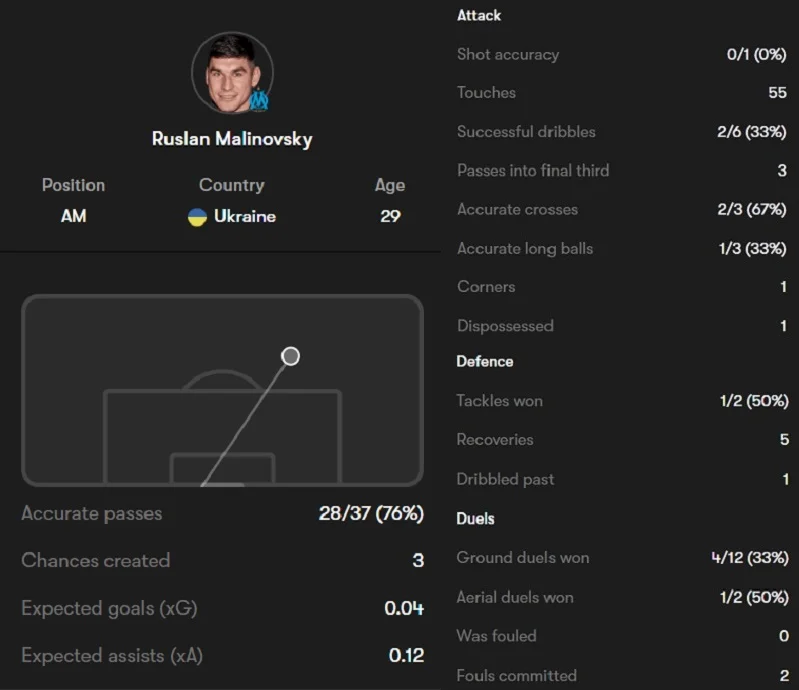Viewport: 799px width, 690px height.
Task: Select the shot marker circle on the pitch map
Action: [x=290, y=356]
